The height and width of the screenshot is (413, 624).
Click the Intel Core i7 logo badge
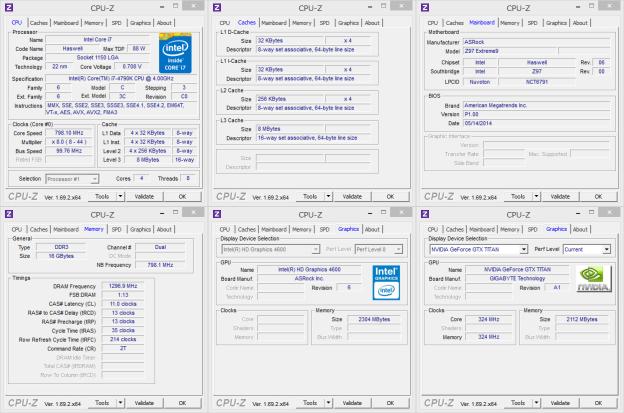pos(175,53)
